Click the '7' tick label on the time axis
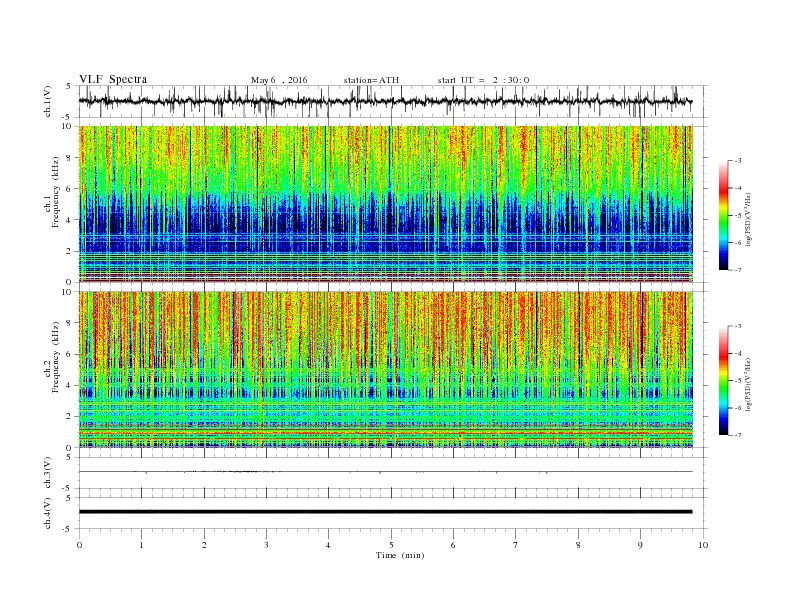 (x=516, y=545)
